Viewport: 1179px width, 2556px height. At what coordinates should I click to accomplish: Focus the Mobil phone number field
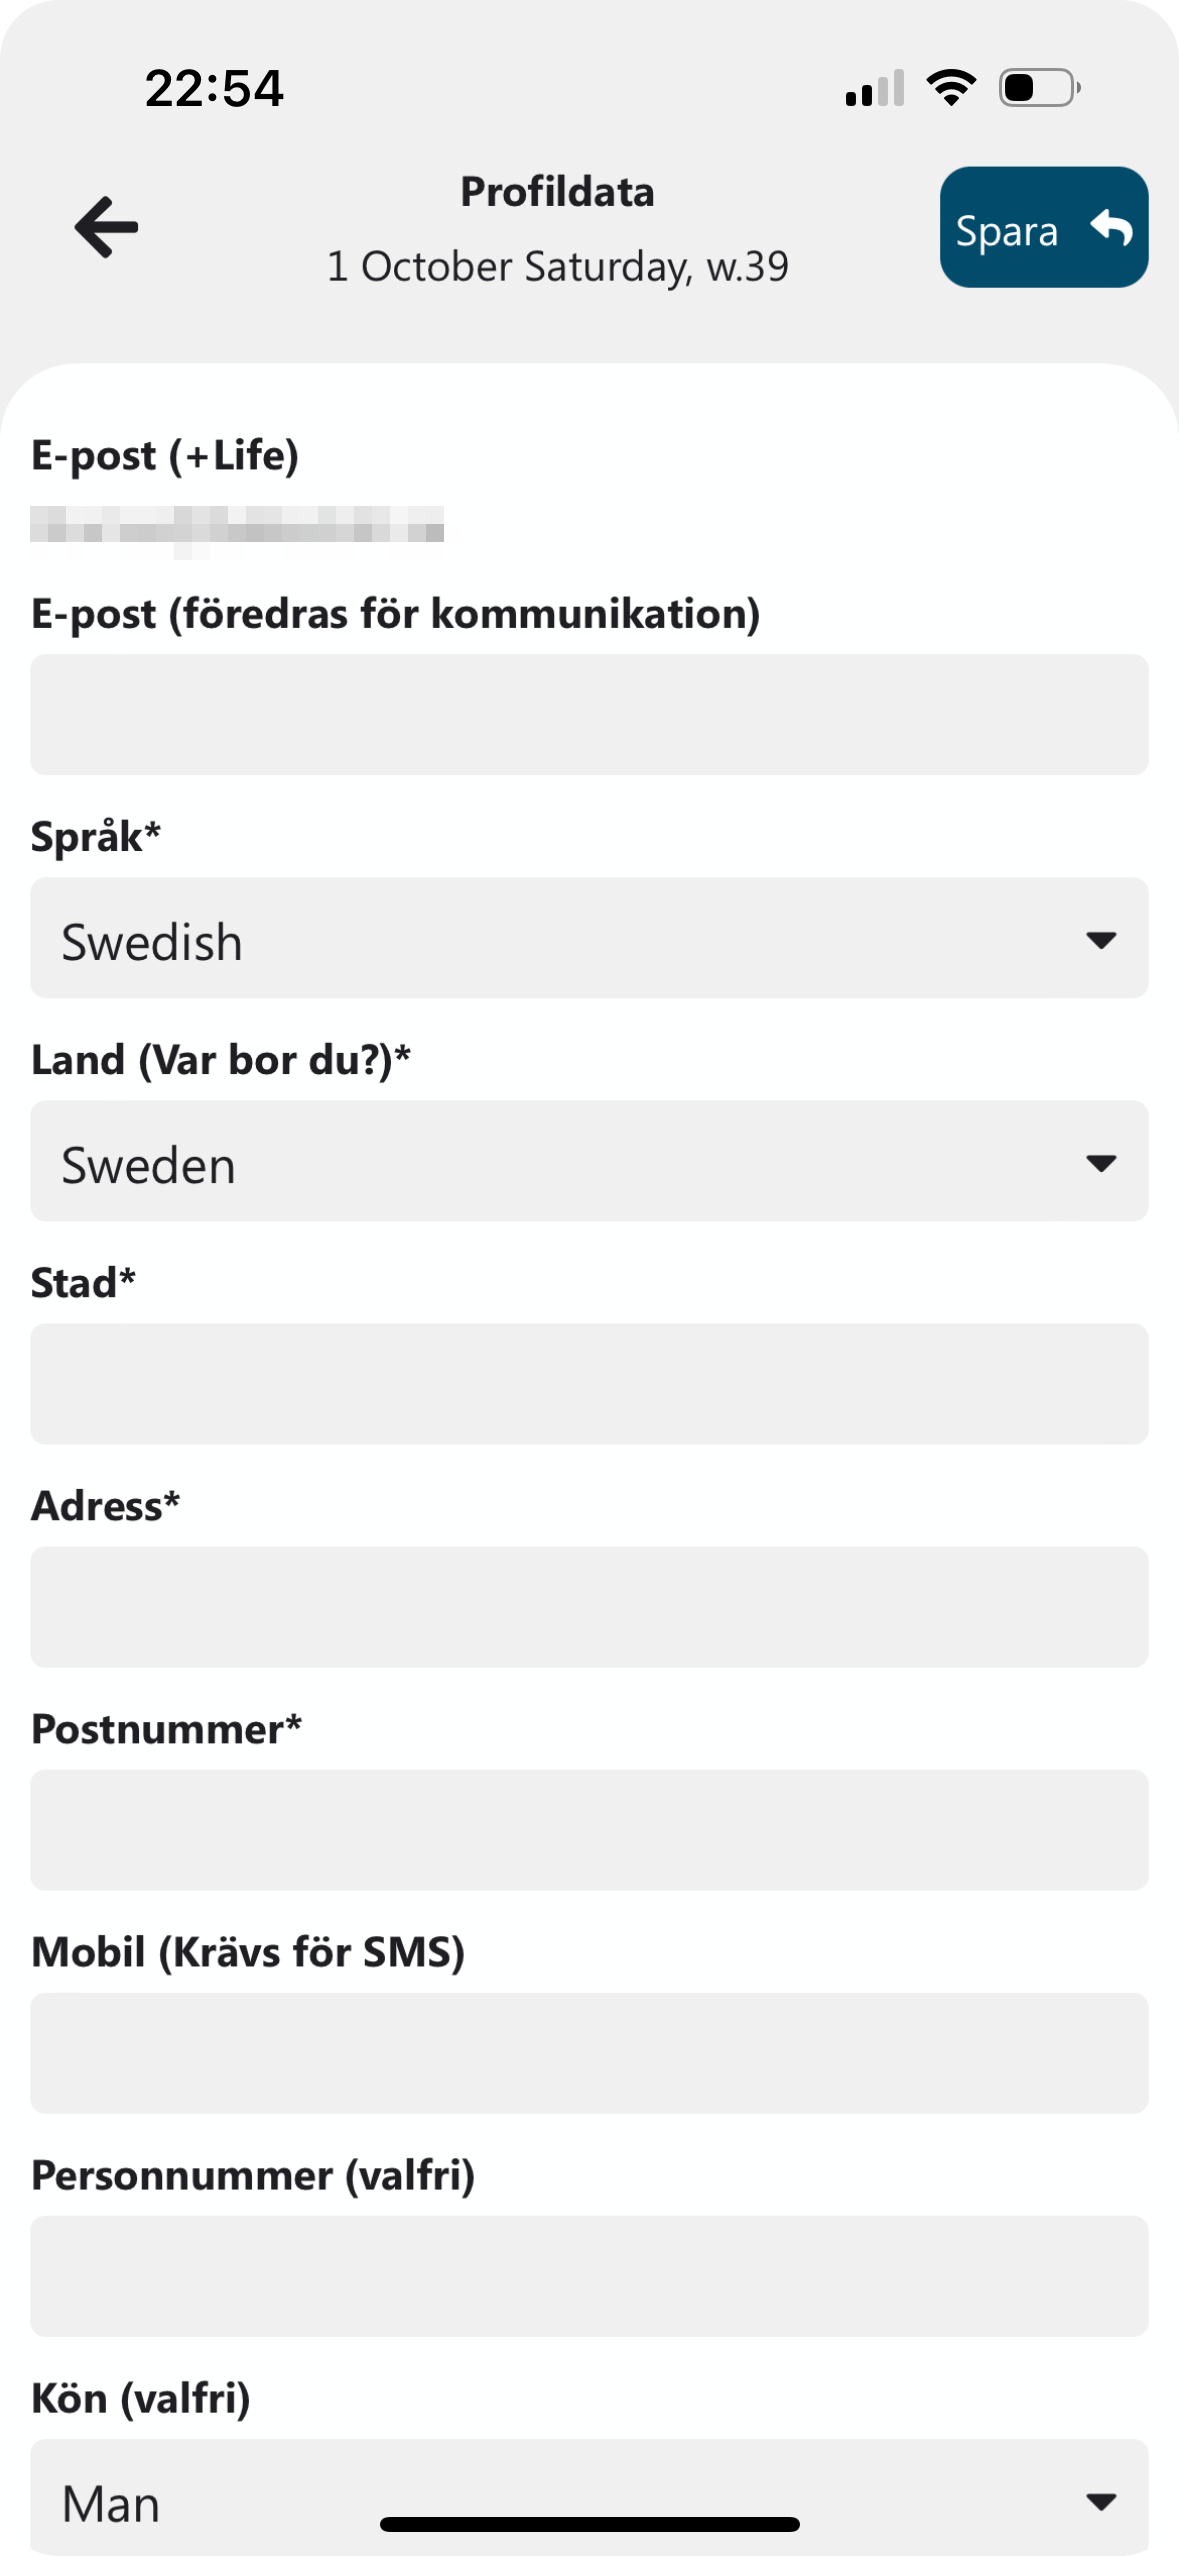[x=589, y=2053]
